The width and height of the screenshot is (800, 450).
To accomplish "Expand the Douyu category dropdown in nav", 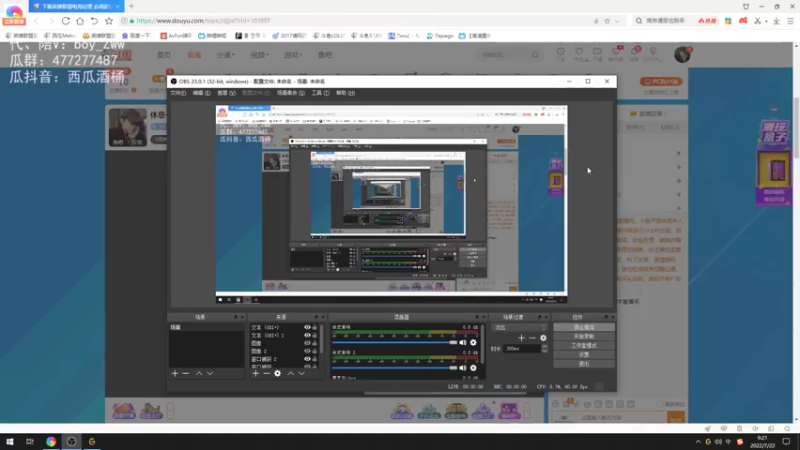I will [x=226, y=55].
